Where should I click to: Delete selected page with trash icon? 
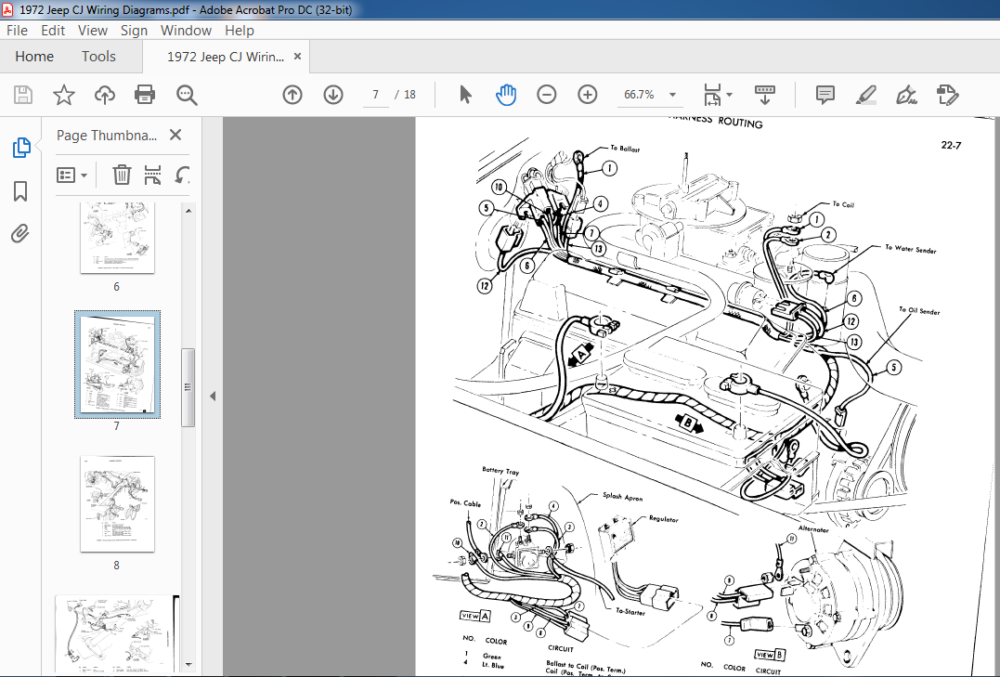pyautogui.click(x=122, y=175)
